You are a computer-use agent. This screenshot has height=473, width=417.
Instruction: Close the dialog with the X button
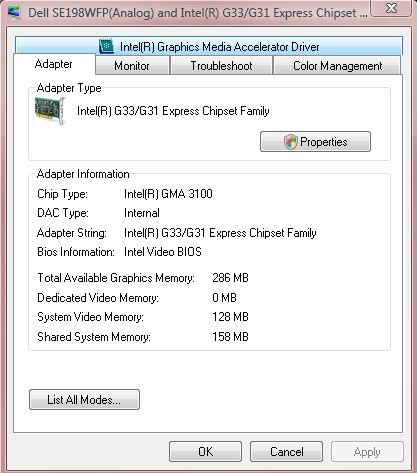(x=391, y=8)
